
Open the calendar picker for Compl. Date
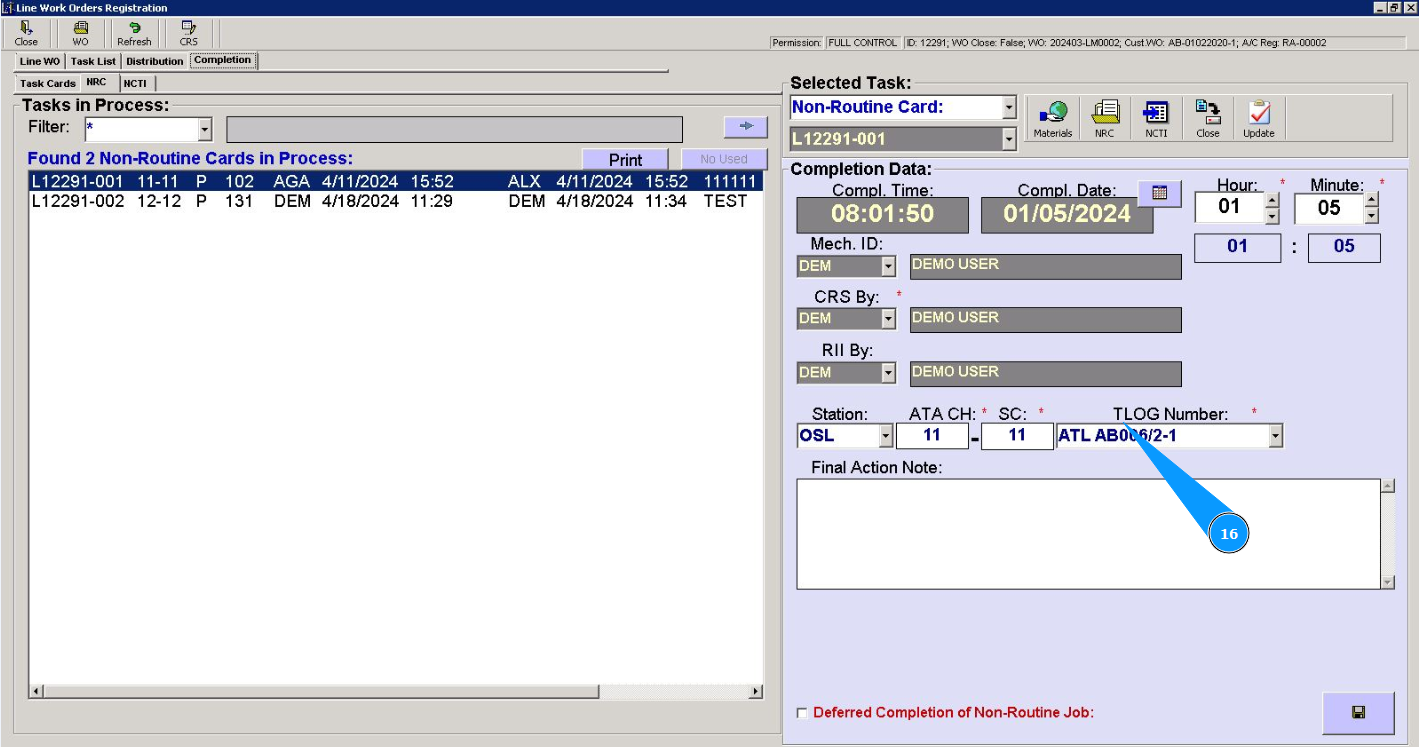click(1159, 193)
